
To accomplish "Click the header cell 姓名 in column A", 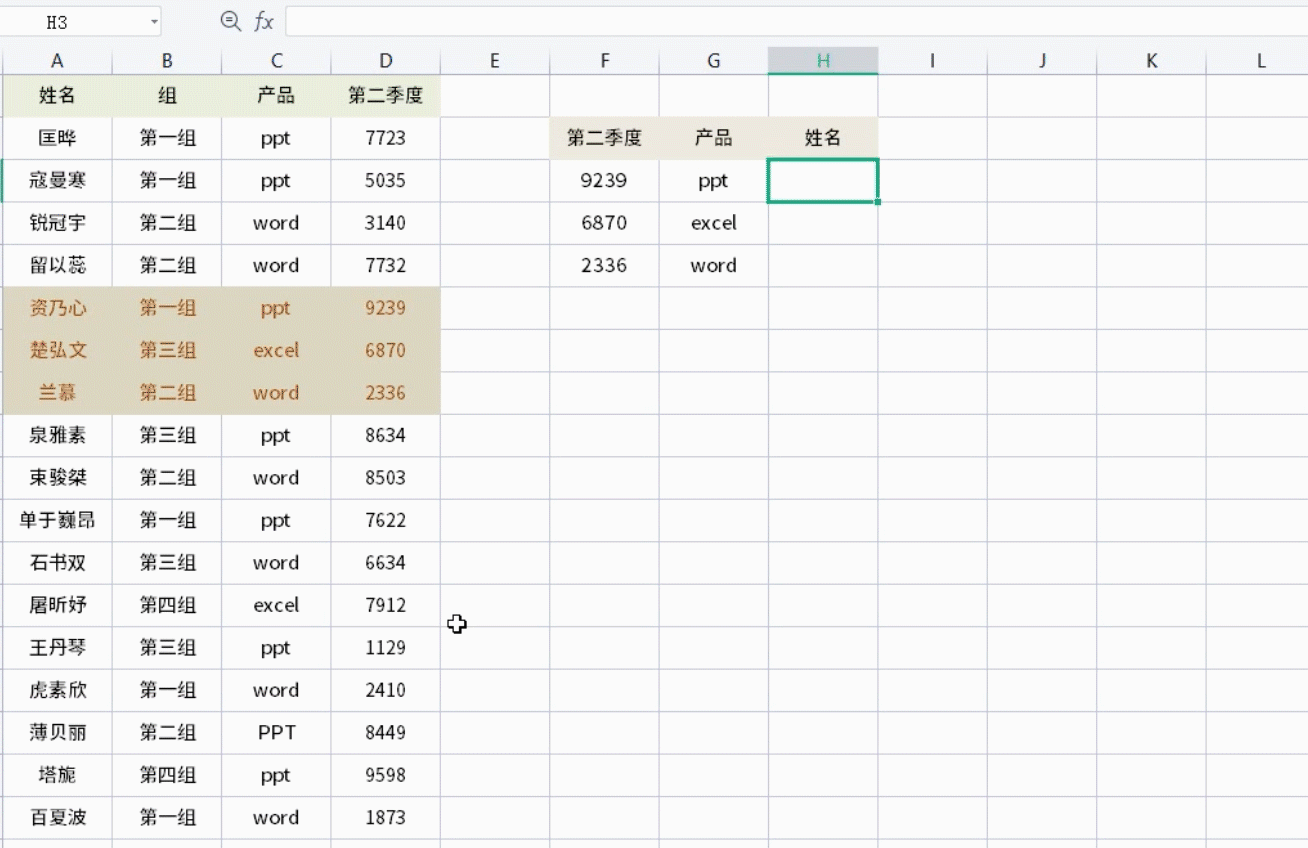I will pos(57,96).
